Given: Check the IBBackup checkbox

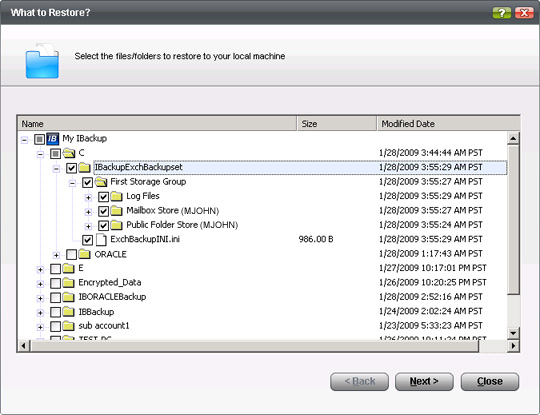Looking at the screenshot, I should coord(55,312).
